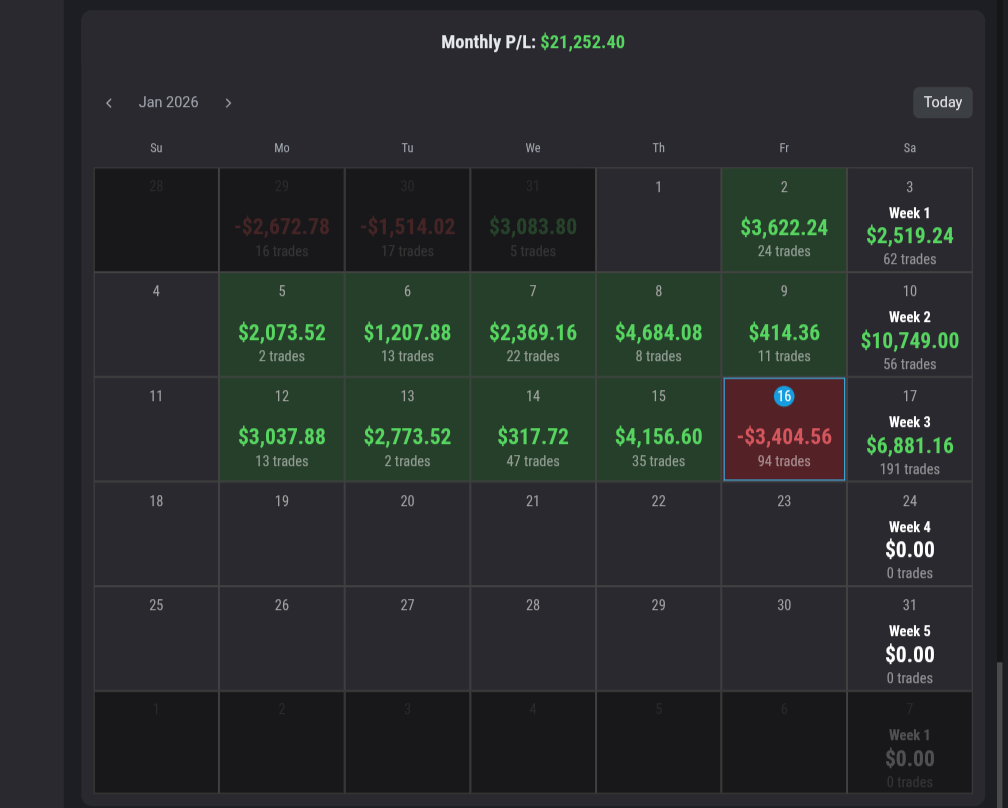
Task: Go to next month using right chevron
Action: click(x=228, y=103)
